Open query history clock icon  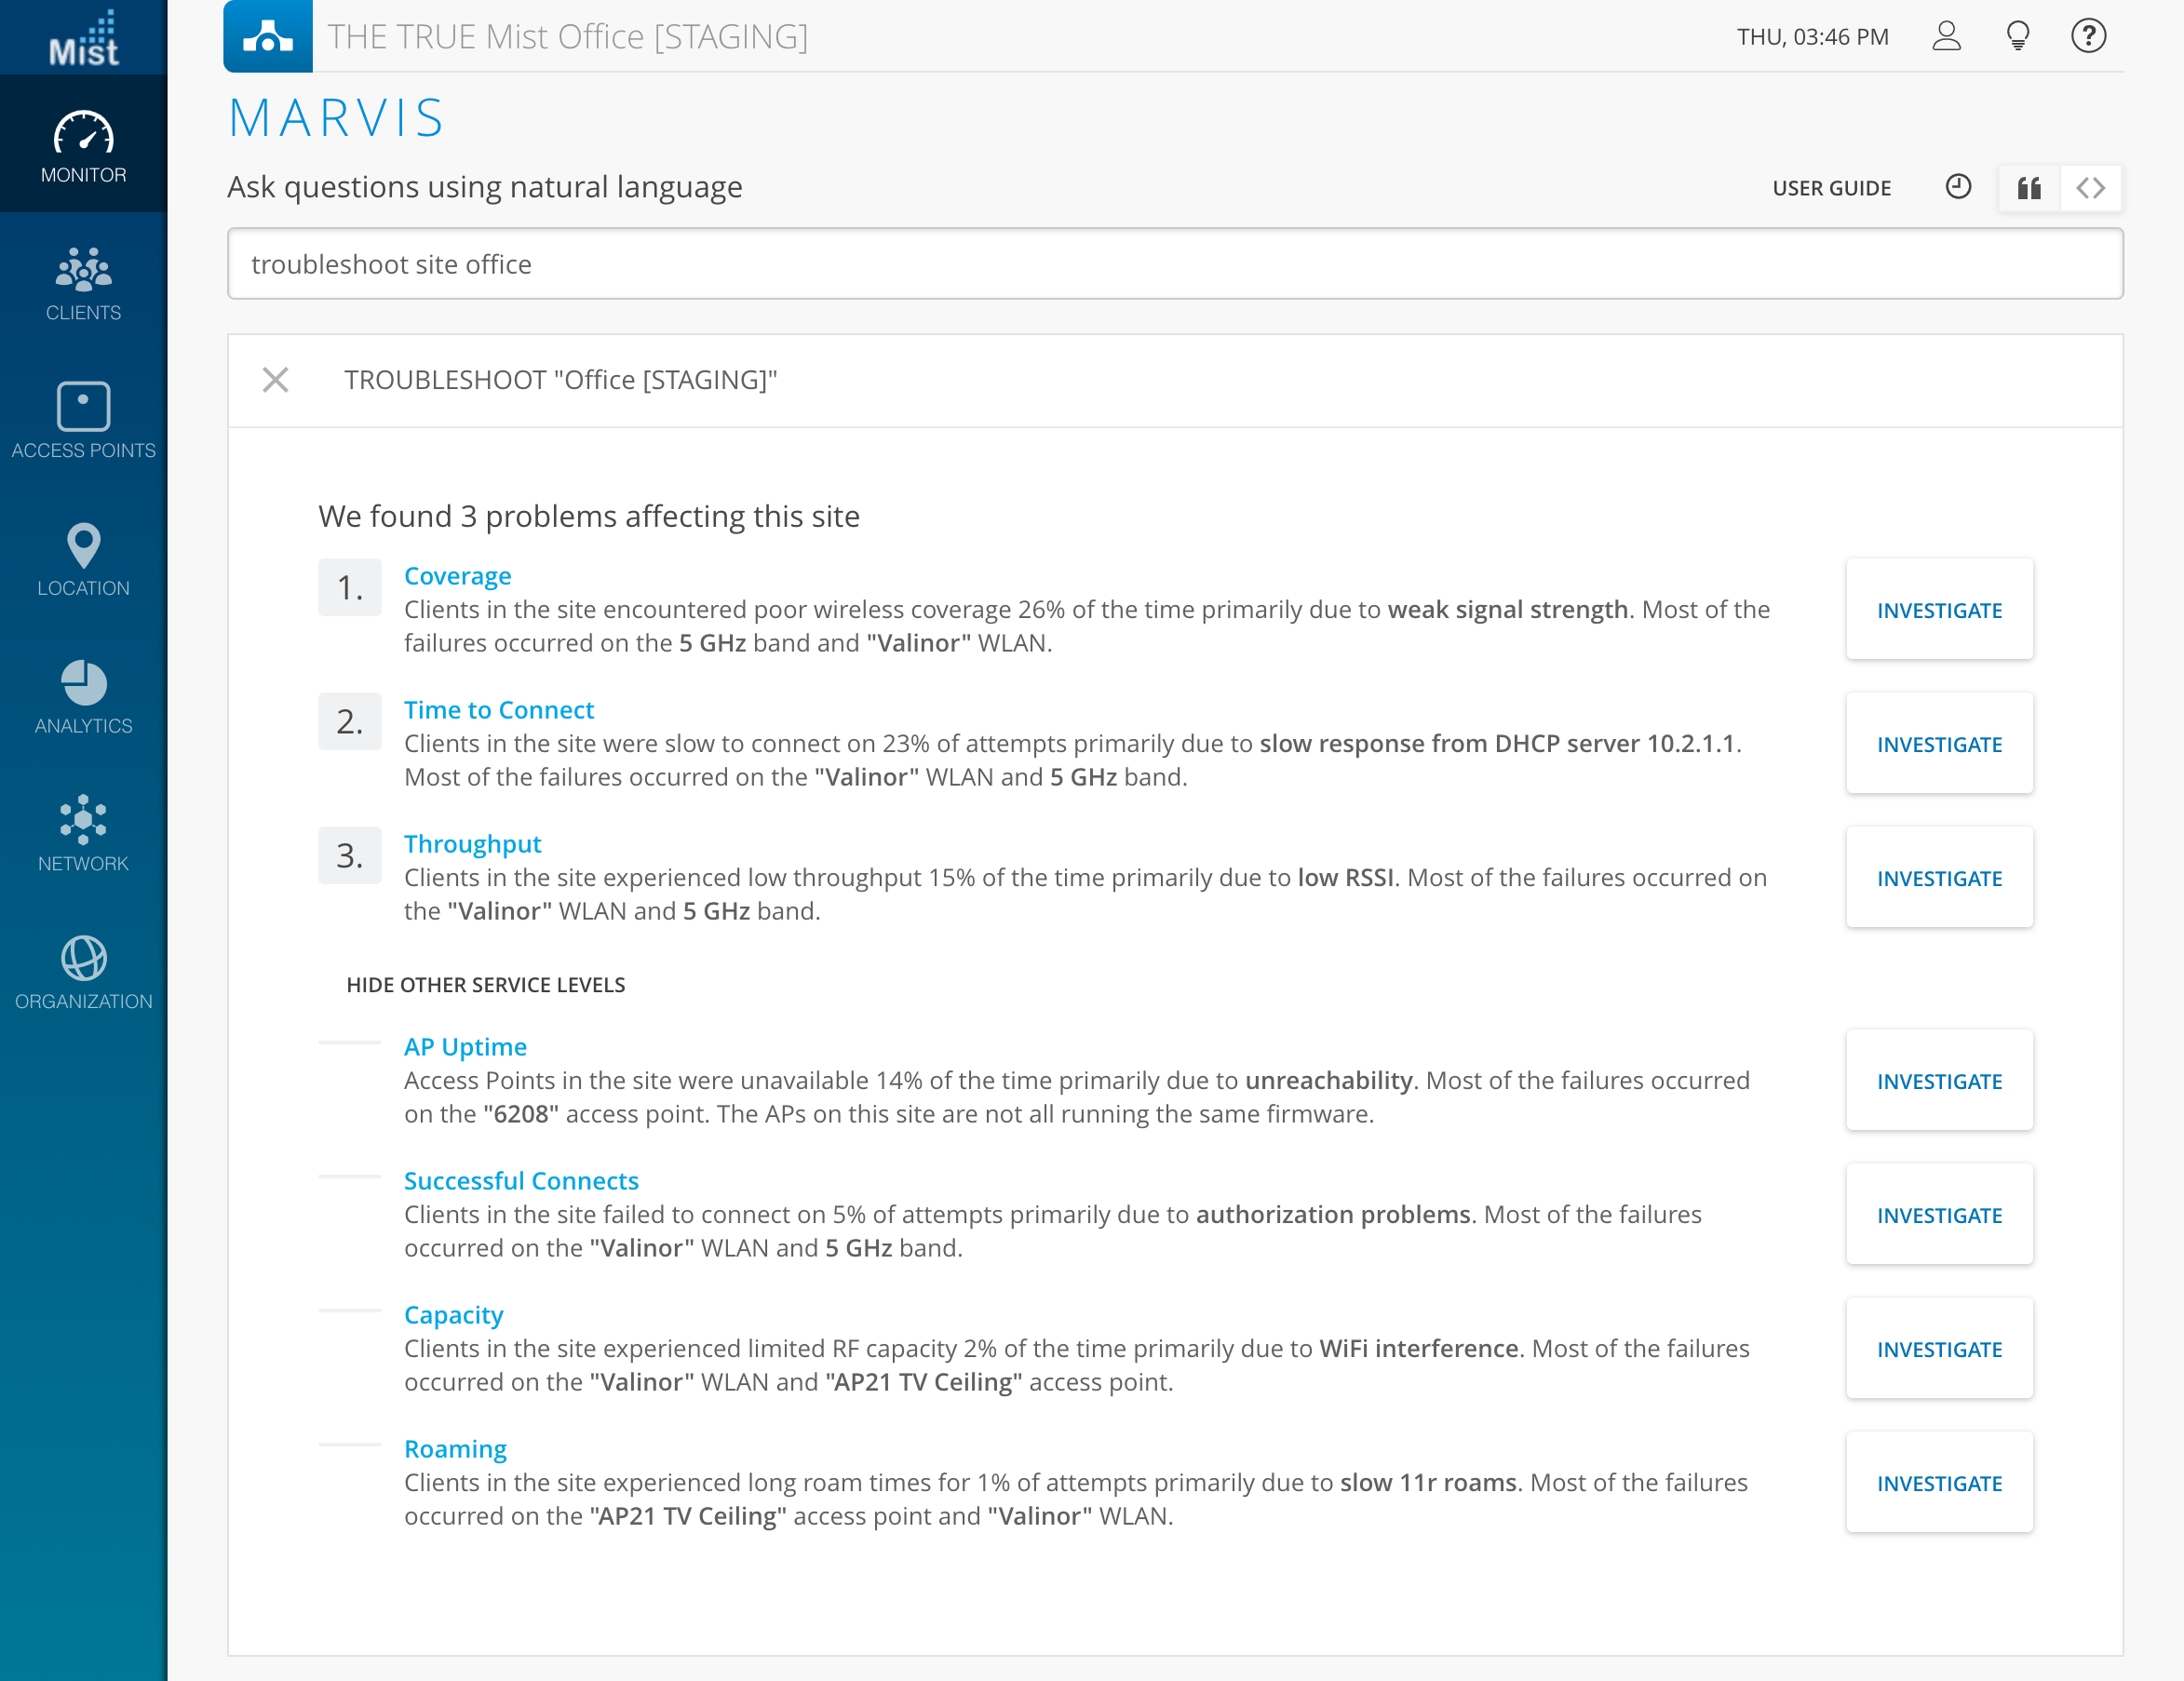(1958, 187)
